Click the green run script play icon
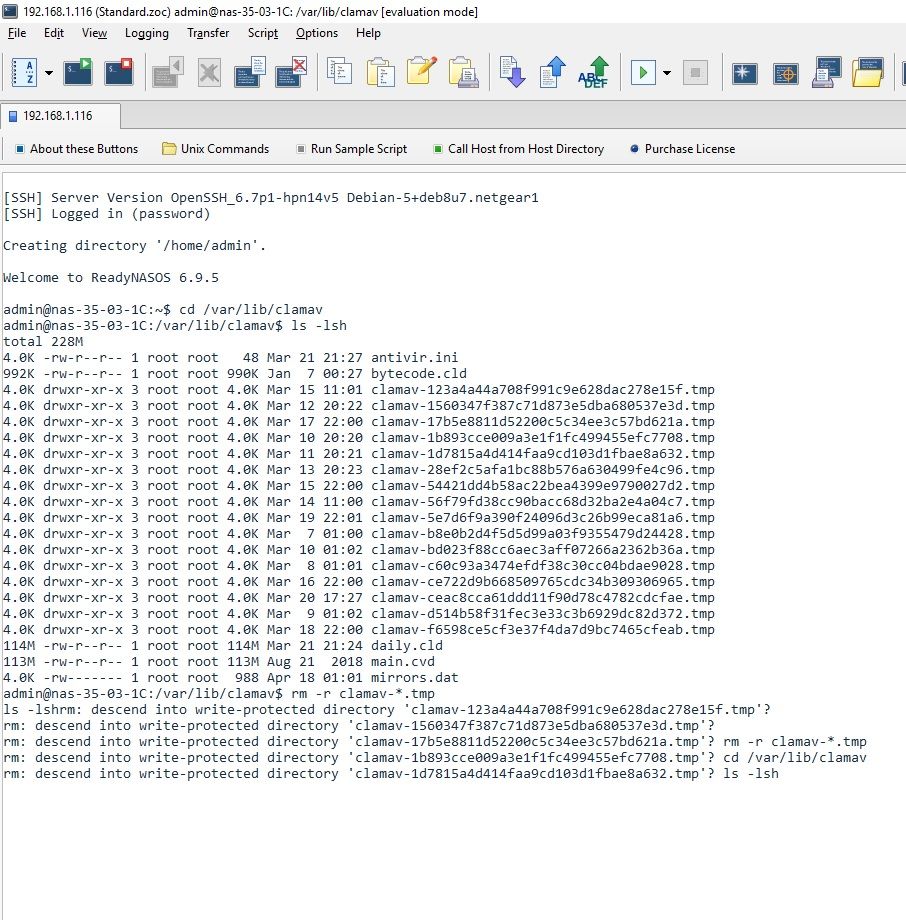Screen dimensions: 906x920 [643, 73]
